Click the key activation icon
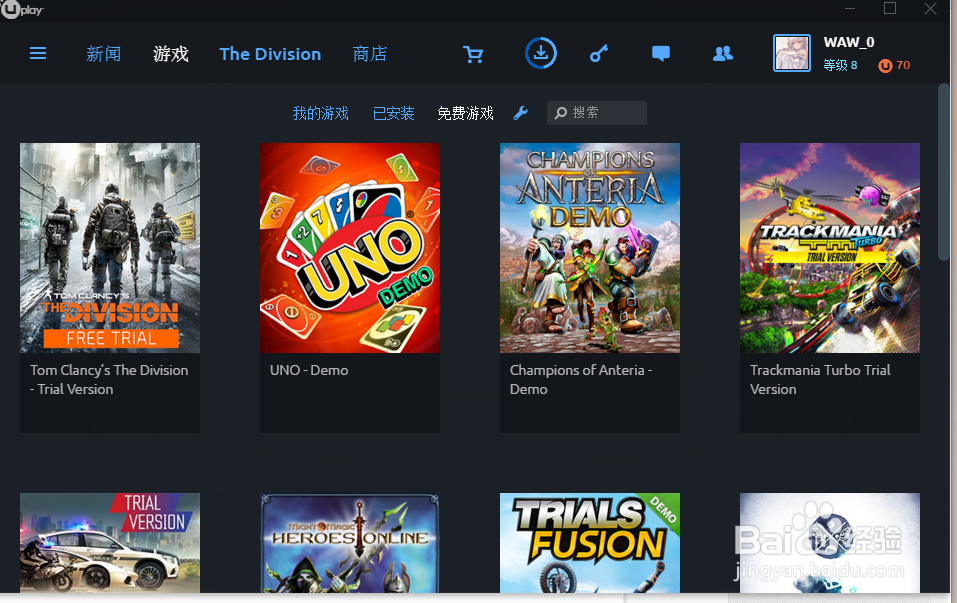The image size is (957, 603). pyautogui.click(x=599, y=54)
